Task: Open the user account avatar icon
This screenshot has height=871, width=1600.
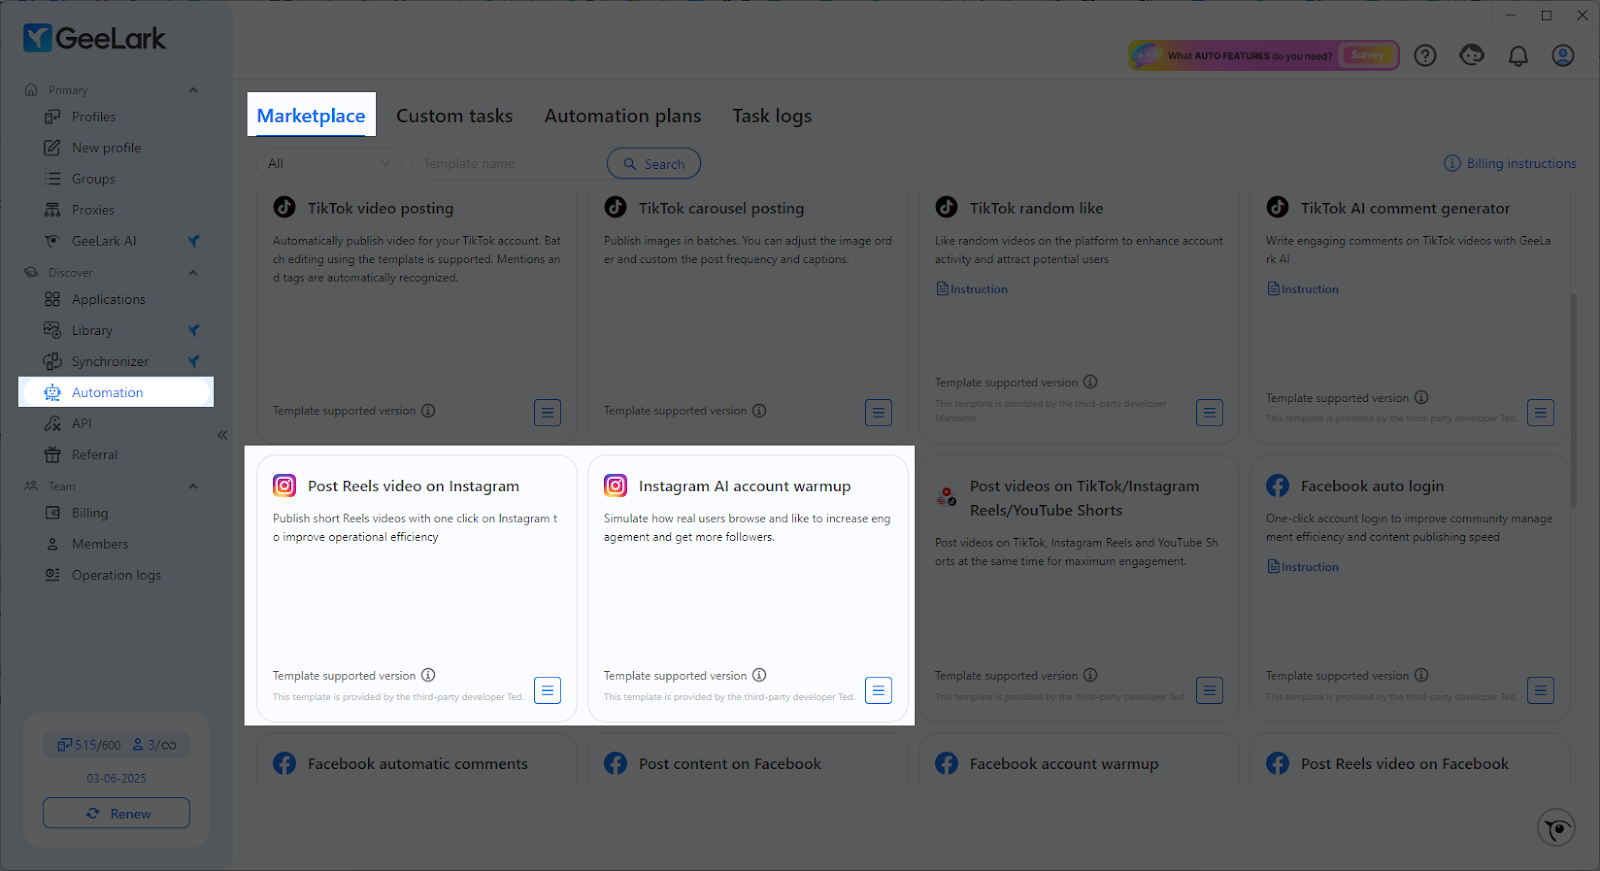Action: click(1563, 55)
